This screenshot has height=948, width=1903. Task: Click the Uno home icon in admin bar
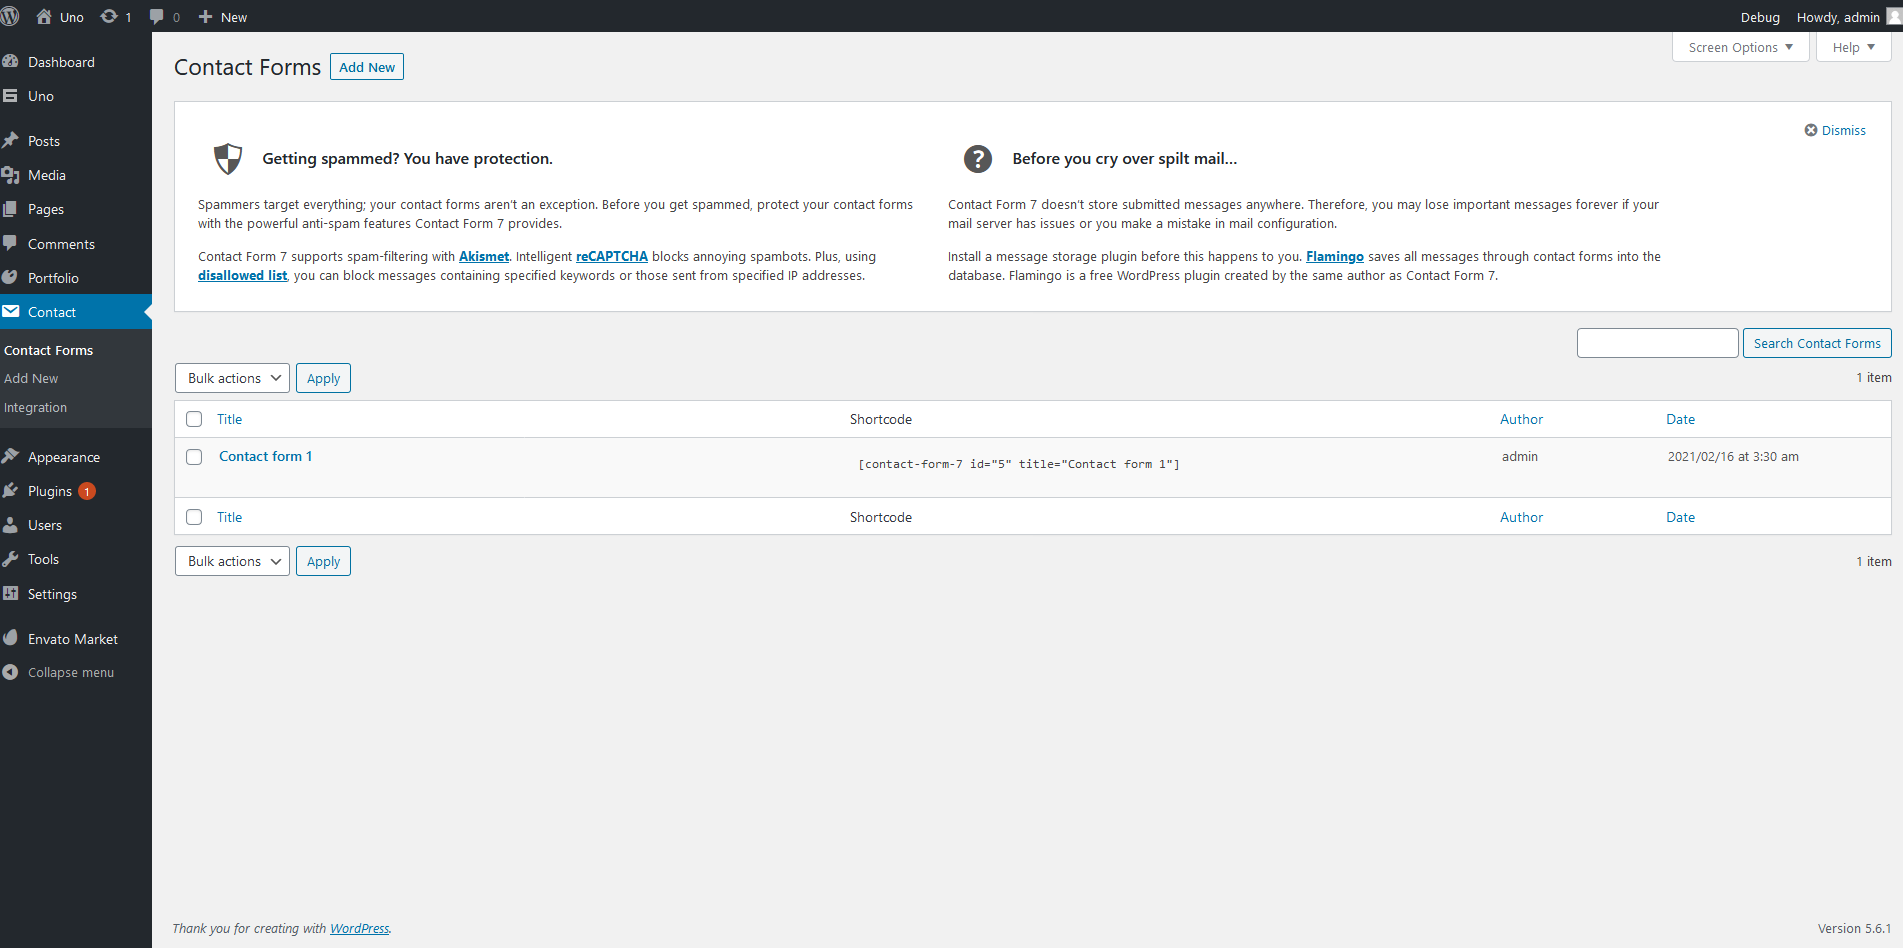click(x=44, y=16)
